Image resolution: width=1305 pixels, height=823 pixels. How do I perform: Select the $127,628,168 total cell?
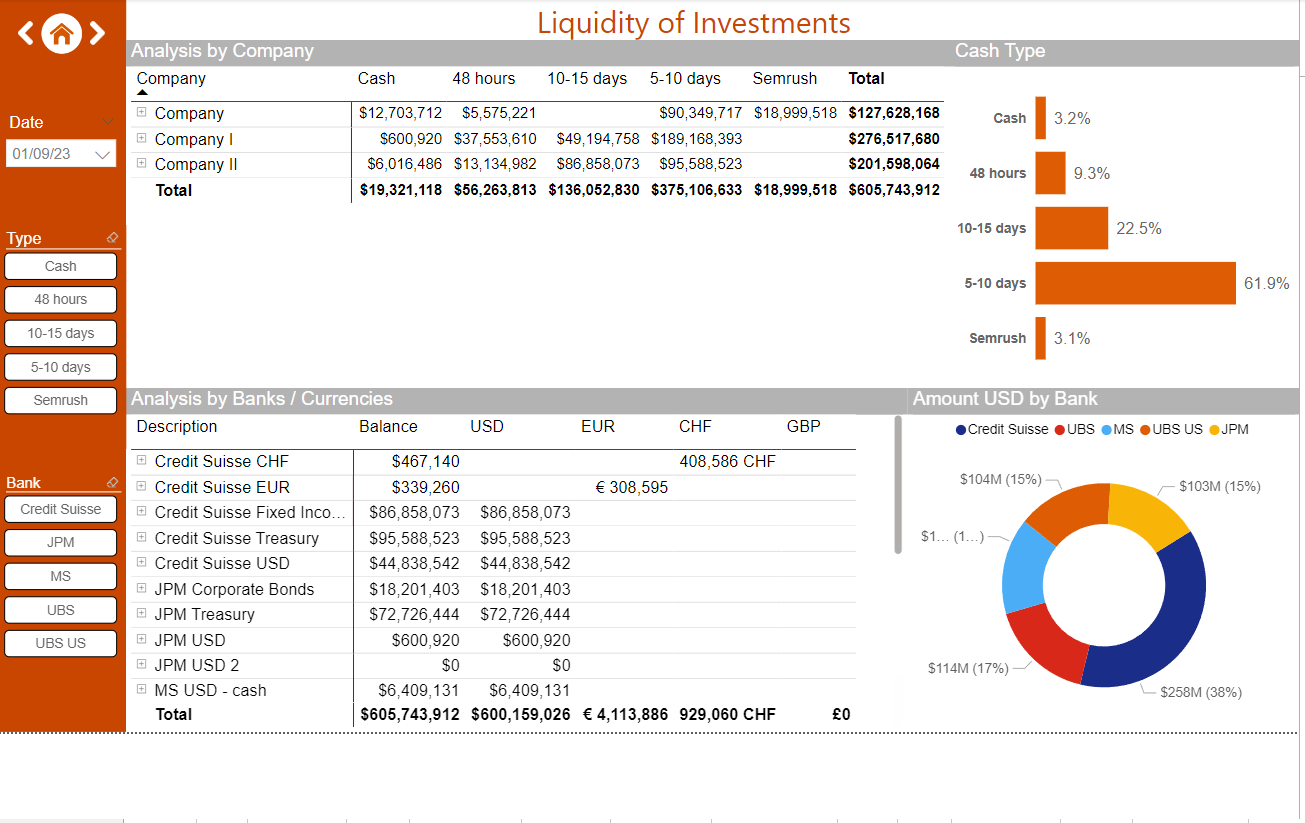[894, 113]
